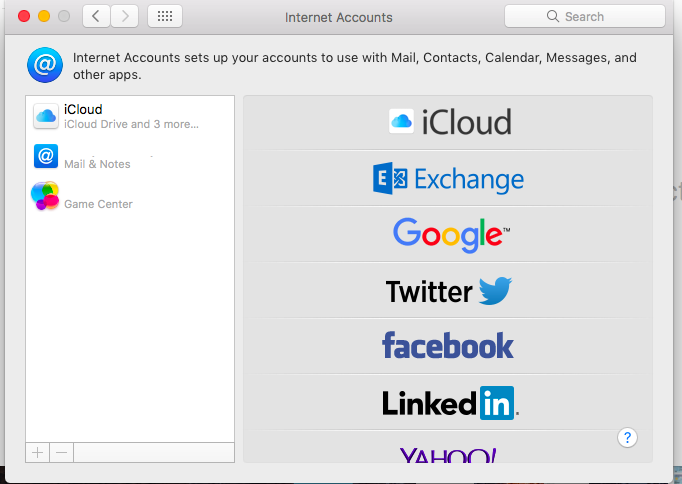Choose Google as the account type
The image size is (682, 484).
448,234
